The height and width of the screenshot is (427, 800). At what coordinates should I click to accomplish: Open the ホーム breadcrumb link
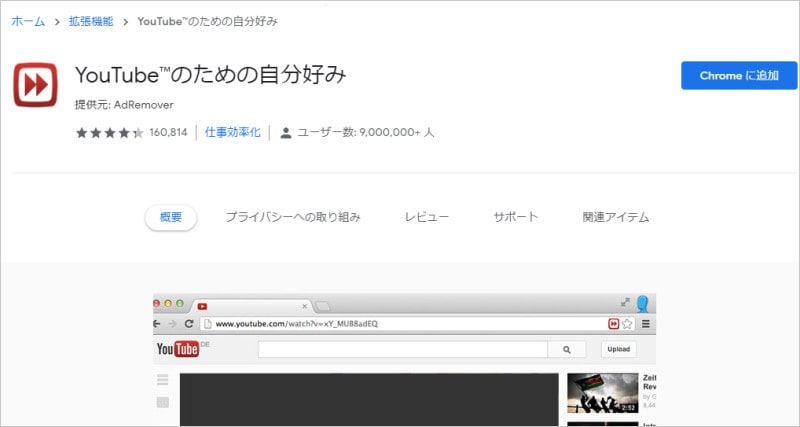coord(28,21)
